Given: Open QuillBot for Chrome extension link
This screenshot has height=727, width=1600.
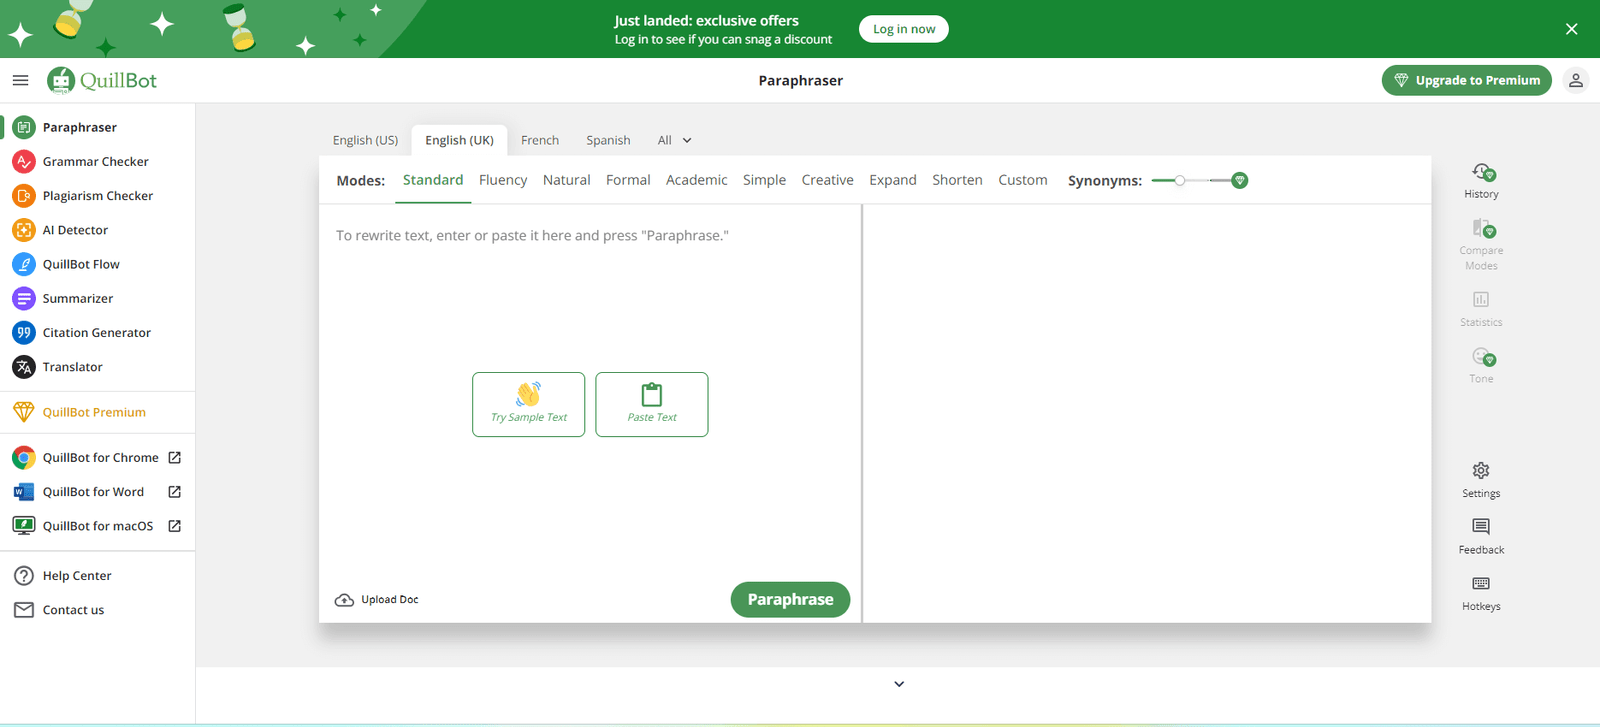Looking at the screenshot, I should click(98, 457).
